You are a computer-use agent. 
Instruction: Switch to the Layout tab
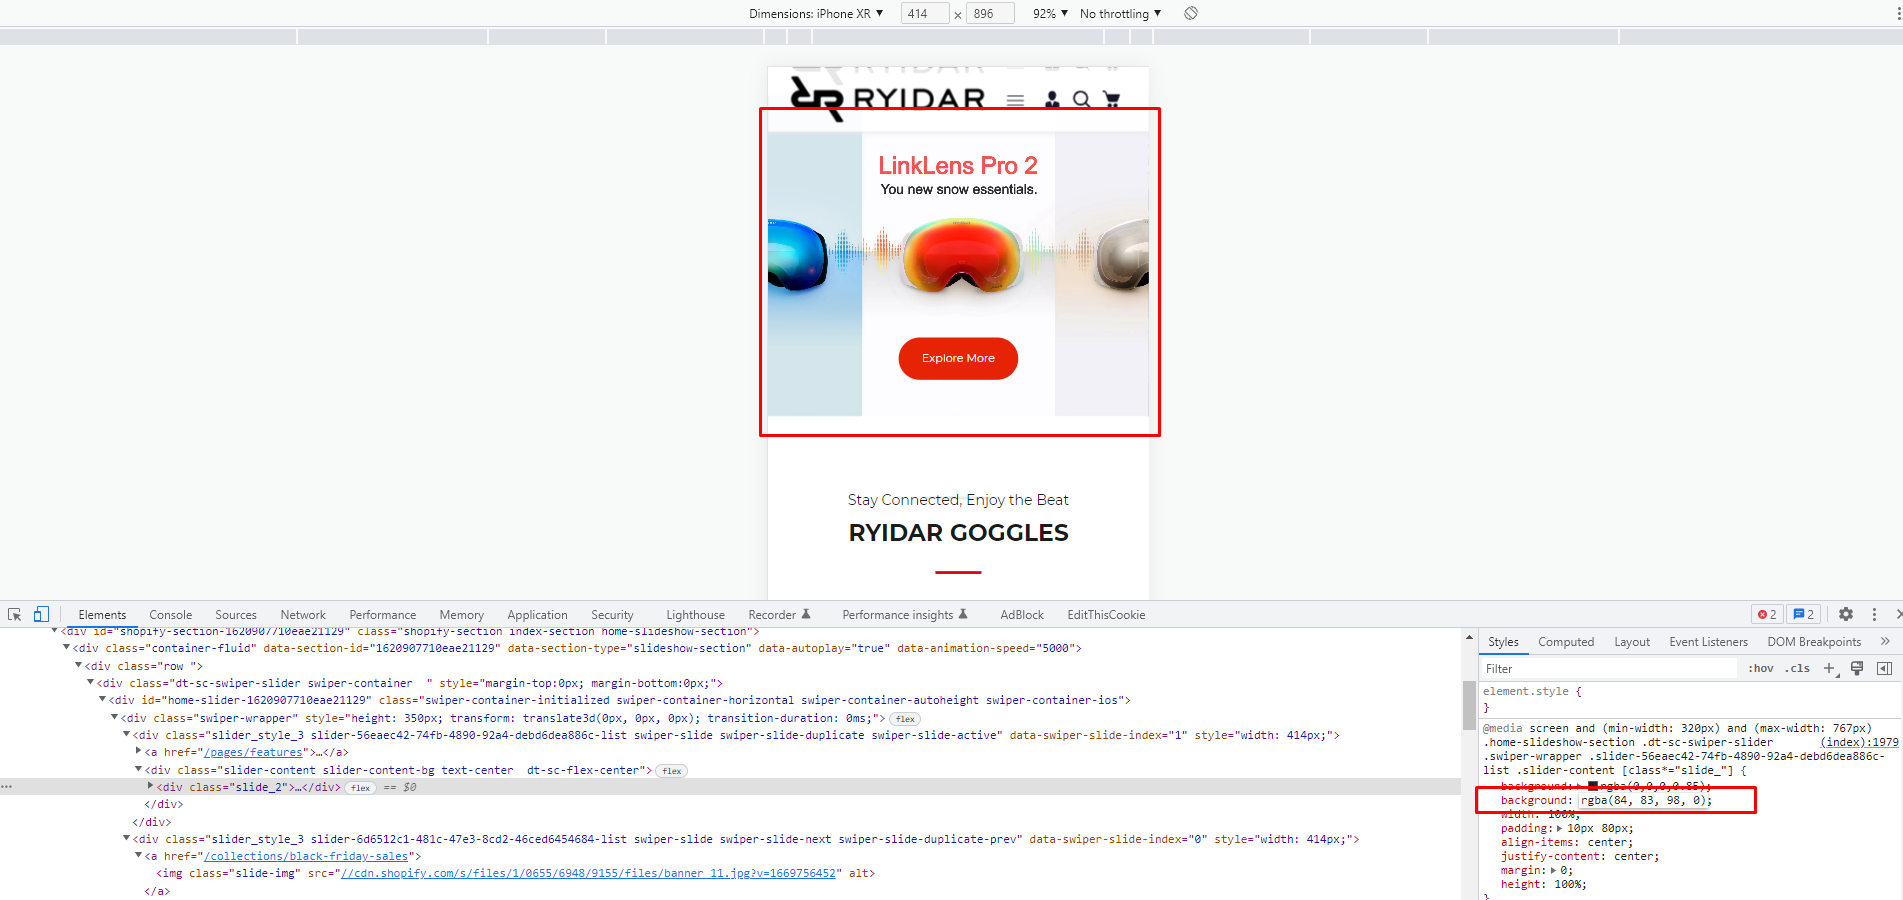[x=1632, y=642]
